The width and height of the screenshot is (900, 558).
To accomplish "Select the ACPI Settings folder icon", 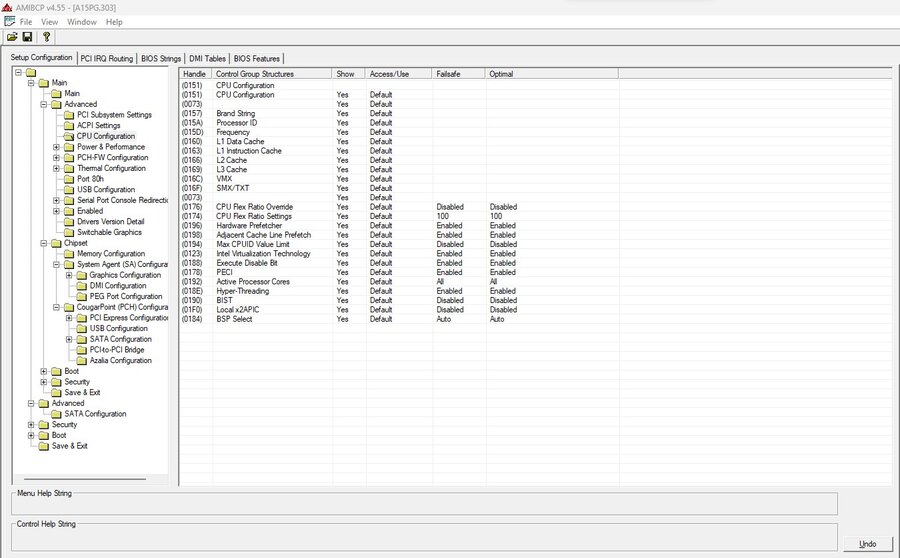I will pos(69,125).
